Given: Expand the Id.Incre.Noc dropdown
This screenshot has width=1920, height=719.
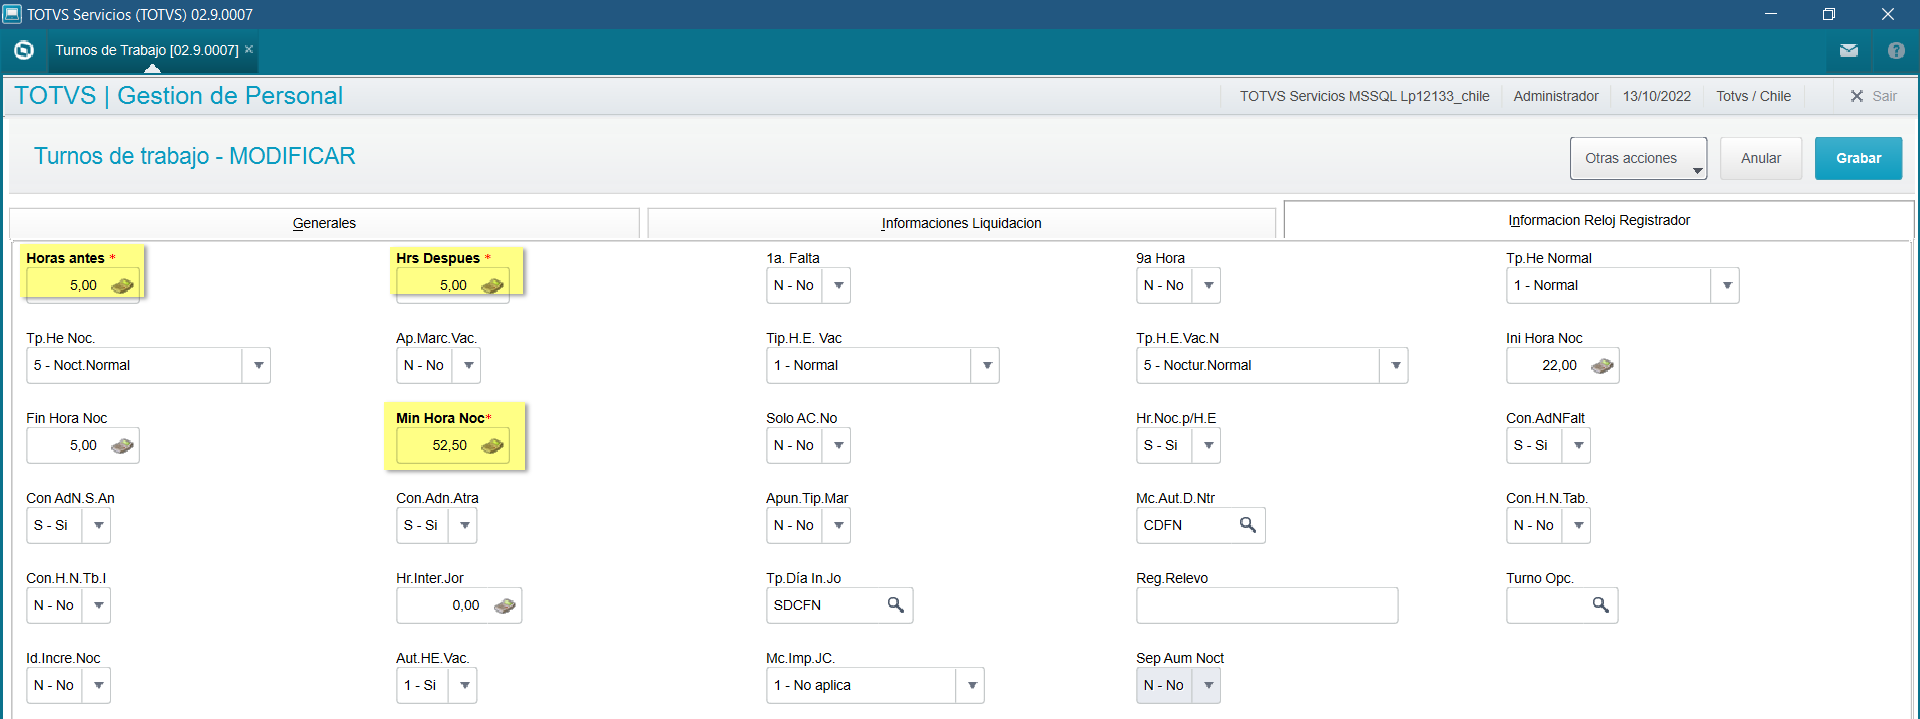Looking at the screenshot, I should coord(98,686).
